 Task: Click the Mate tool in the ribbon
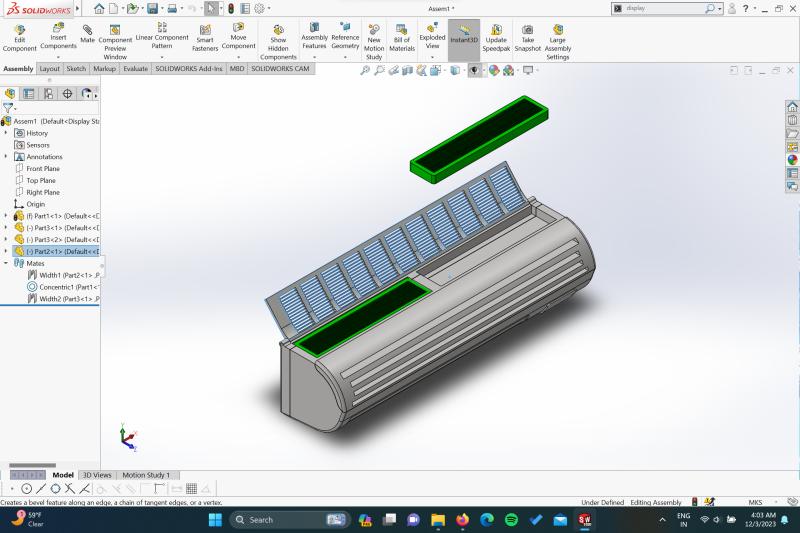point(87,34)
